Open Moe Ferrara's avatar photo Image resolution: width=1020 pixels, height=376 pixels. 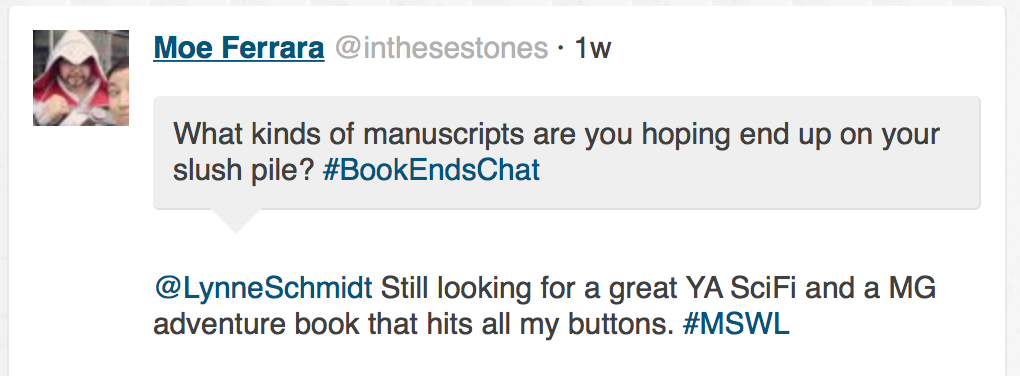click(x=81, y=78)
